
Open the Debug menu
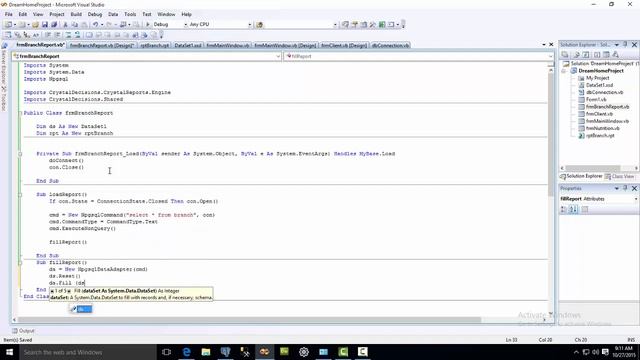click(95, 14)
